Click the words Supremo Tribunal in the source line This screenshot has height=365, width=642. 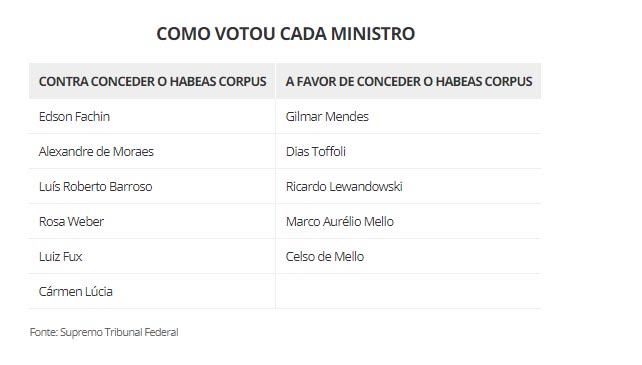click(x=101, y=332)
